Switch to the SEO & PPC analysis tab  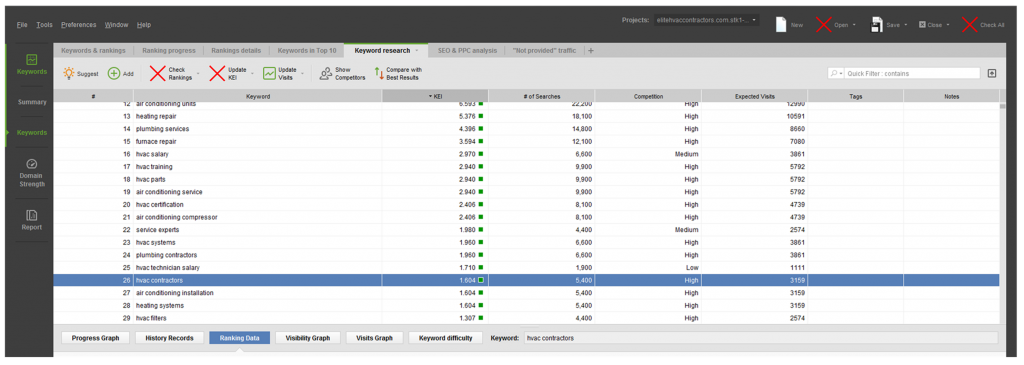pyautogui.click(x=467, y=50)
